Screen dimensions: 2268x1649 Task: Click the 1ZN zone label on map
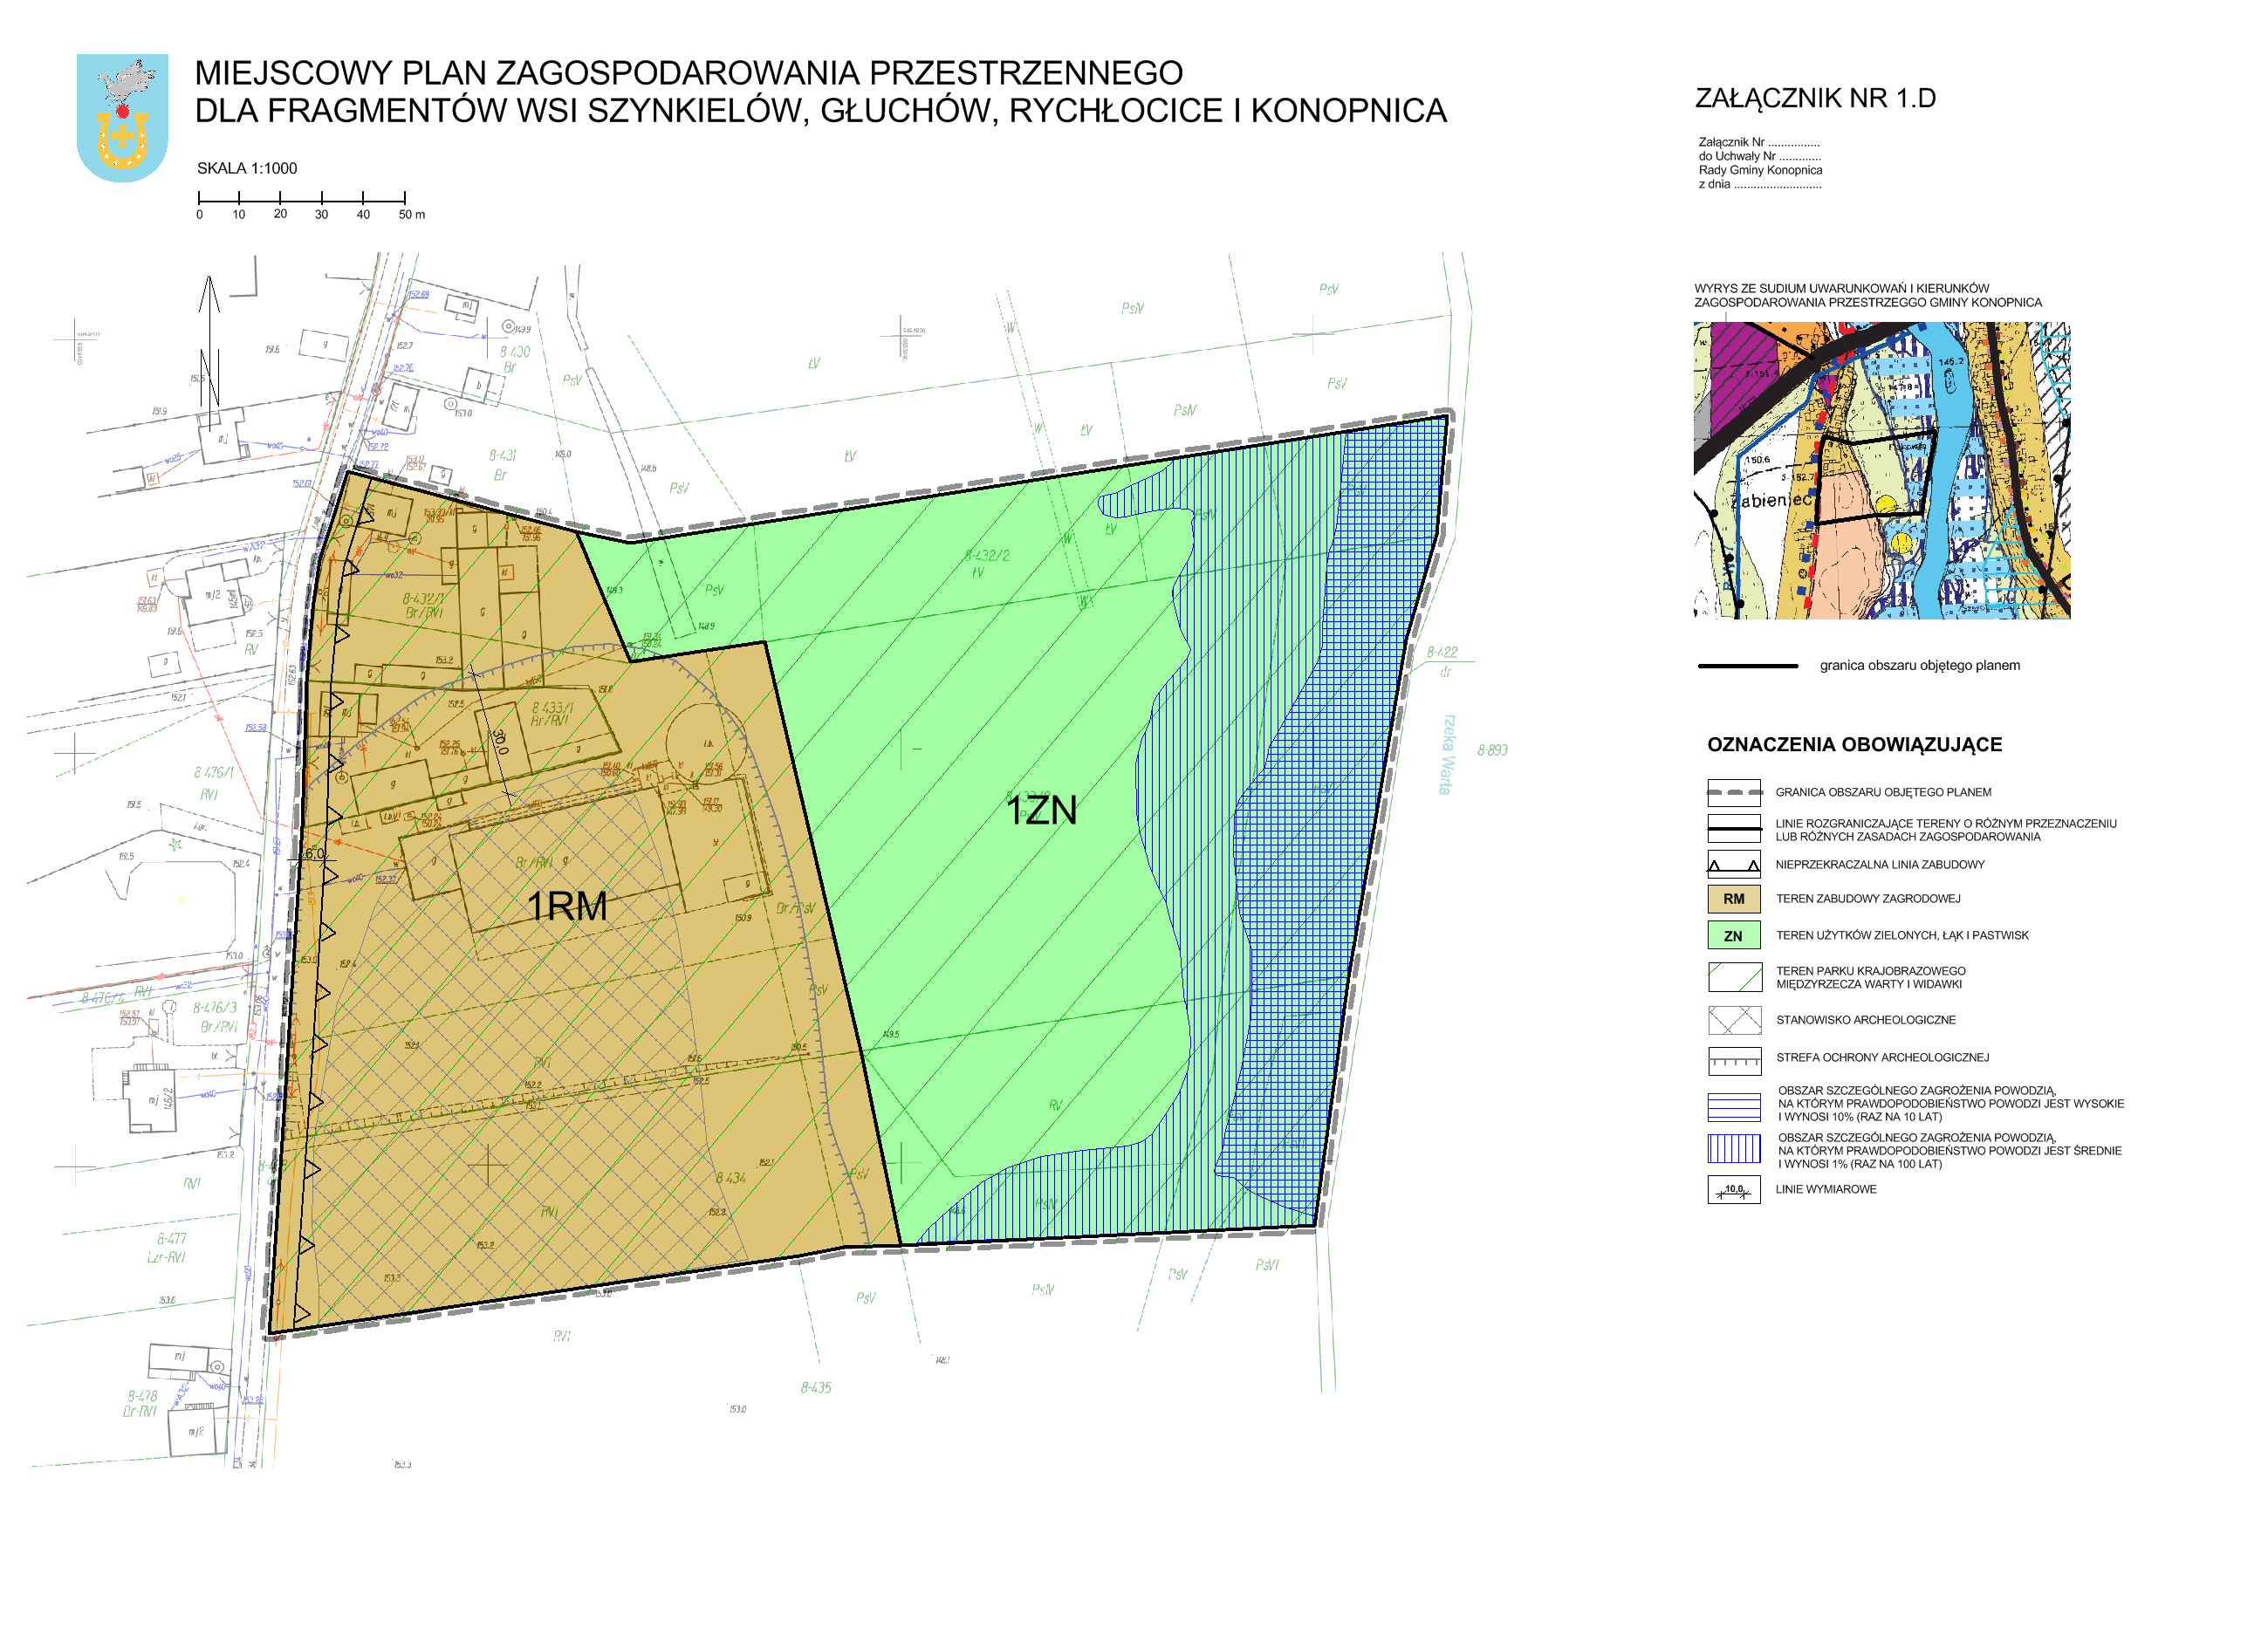point(1041,810)
